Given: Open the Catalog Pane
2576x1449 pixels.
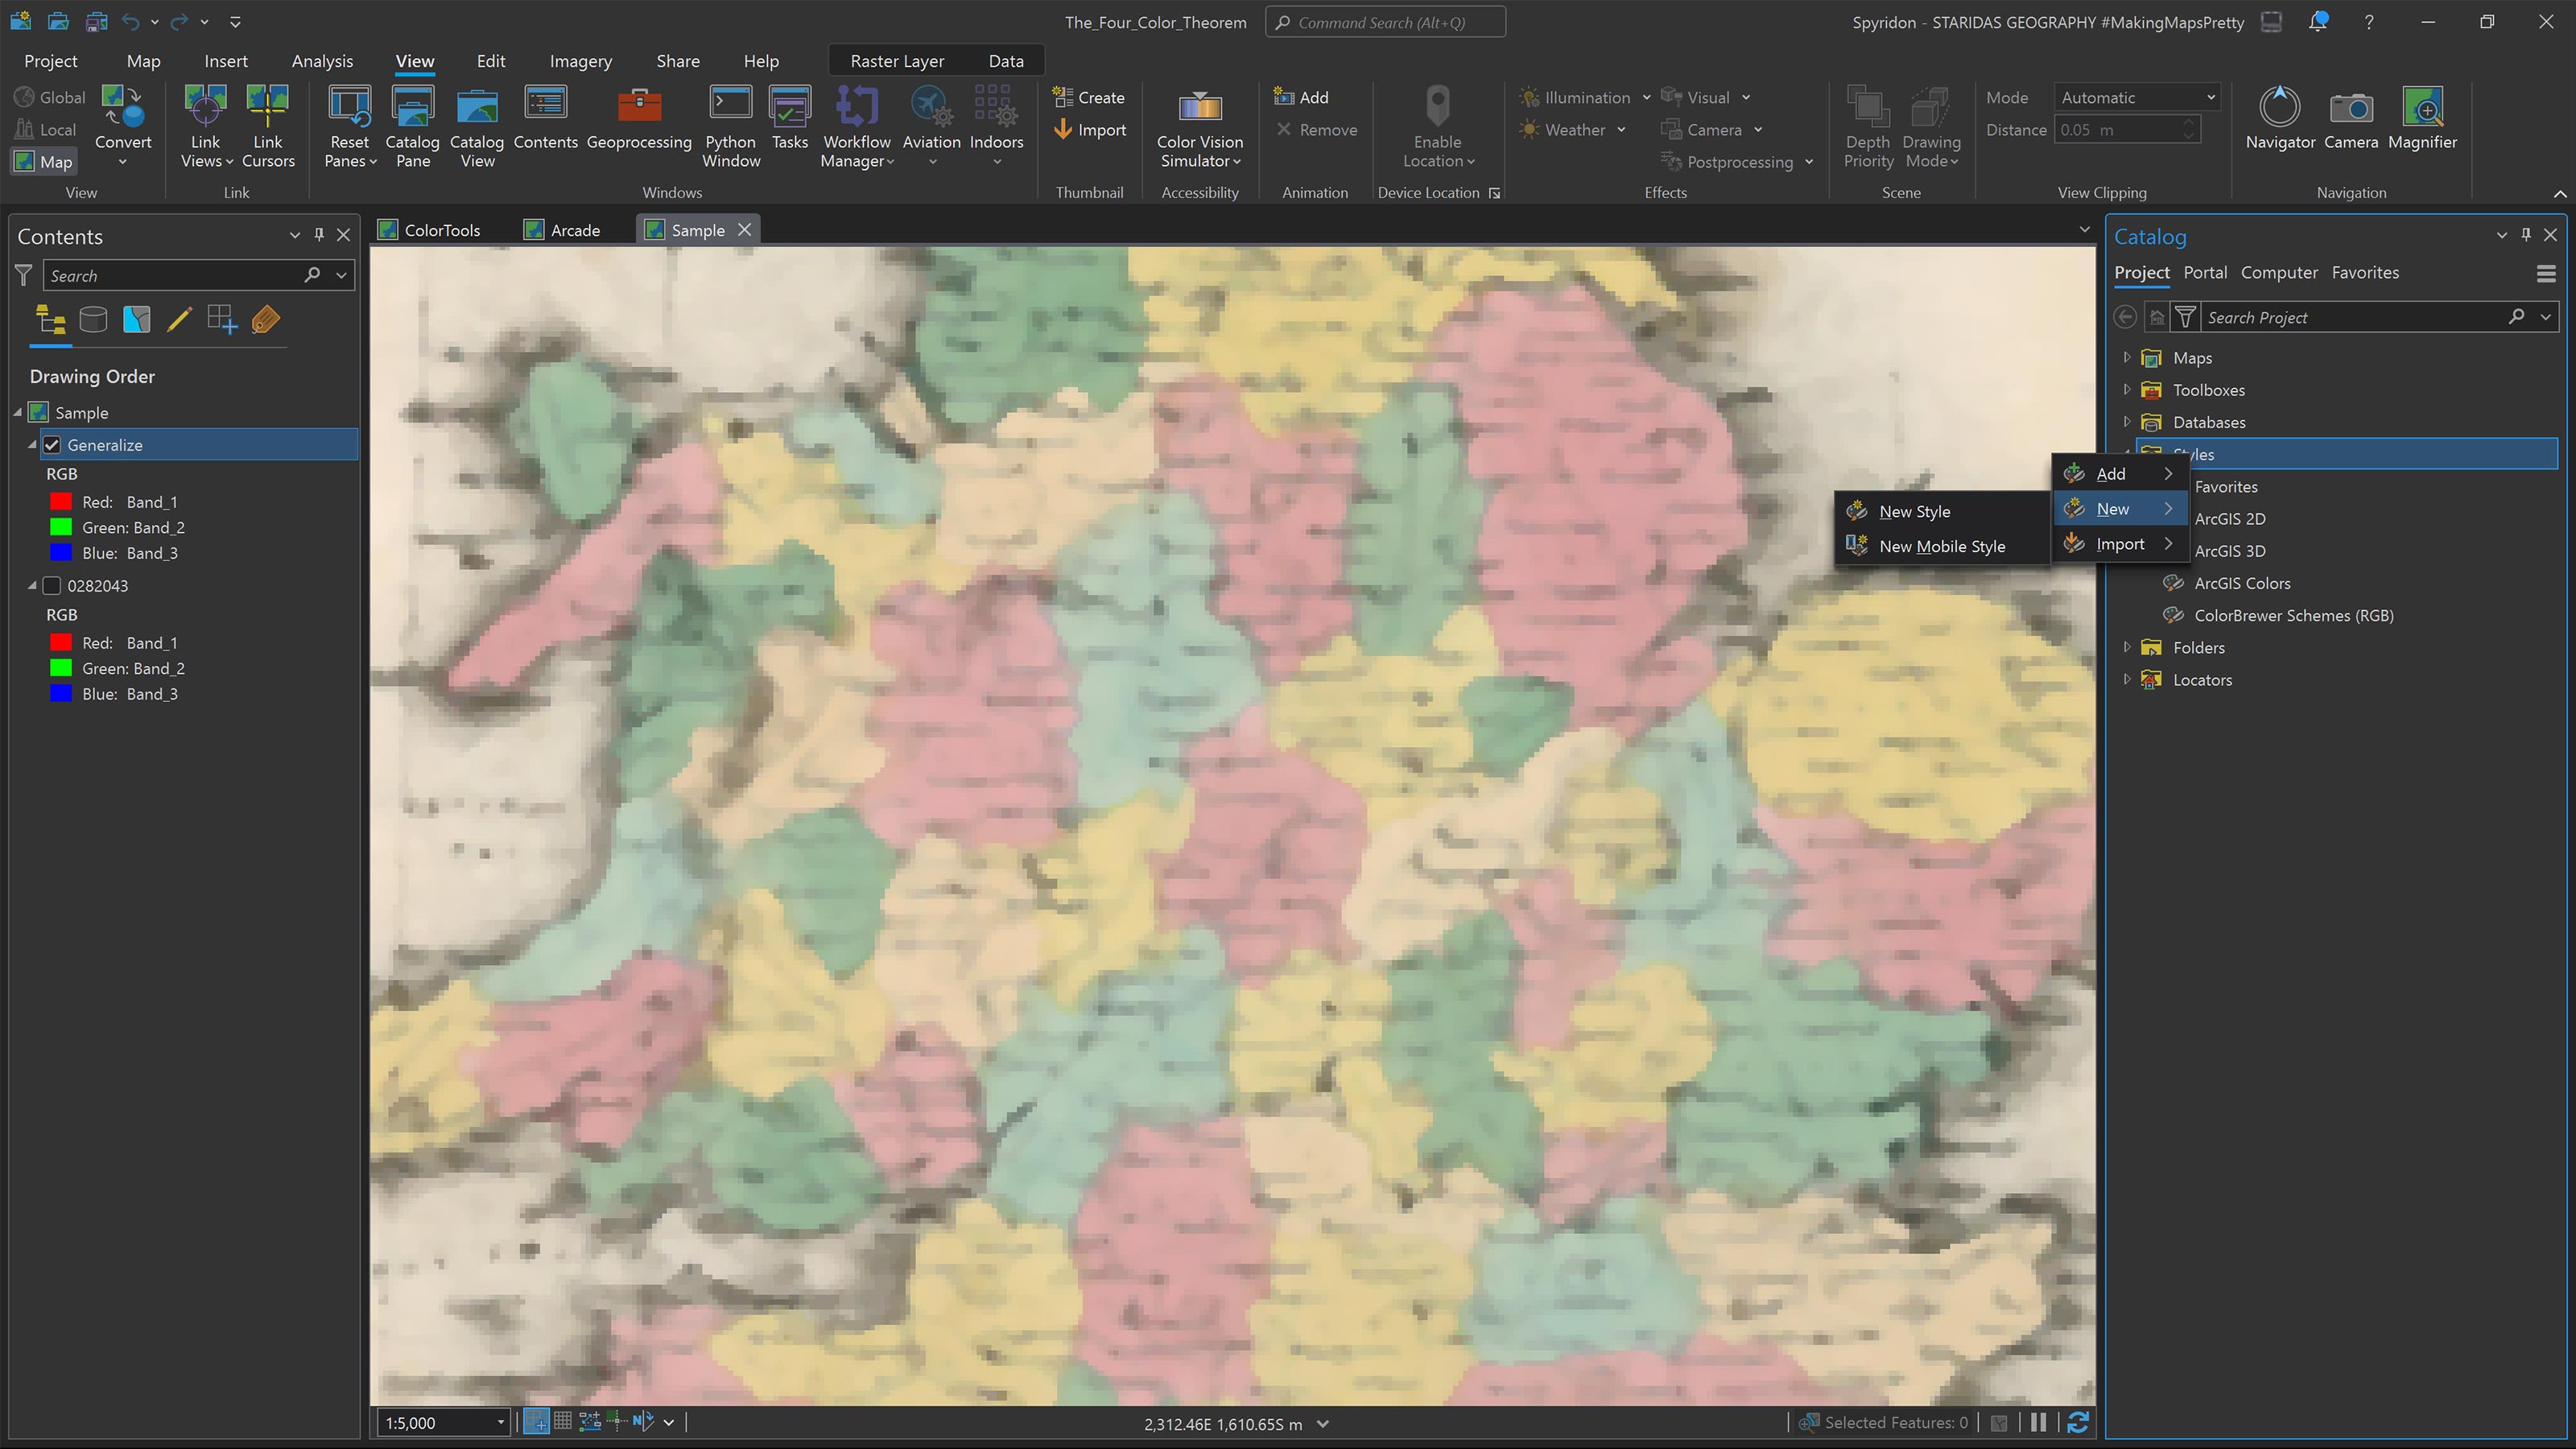Looking at the screenshot, I should pos(412,125).
